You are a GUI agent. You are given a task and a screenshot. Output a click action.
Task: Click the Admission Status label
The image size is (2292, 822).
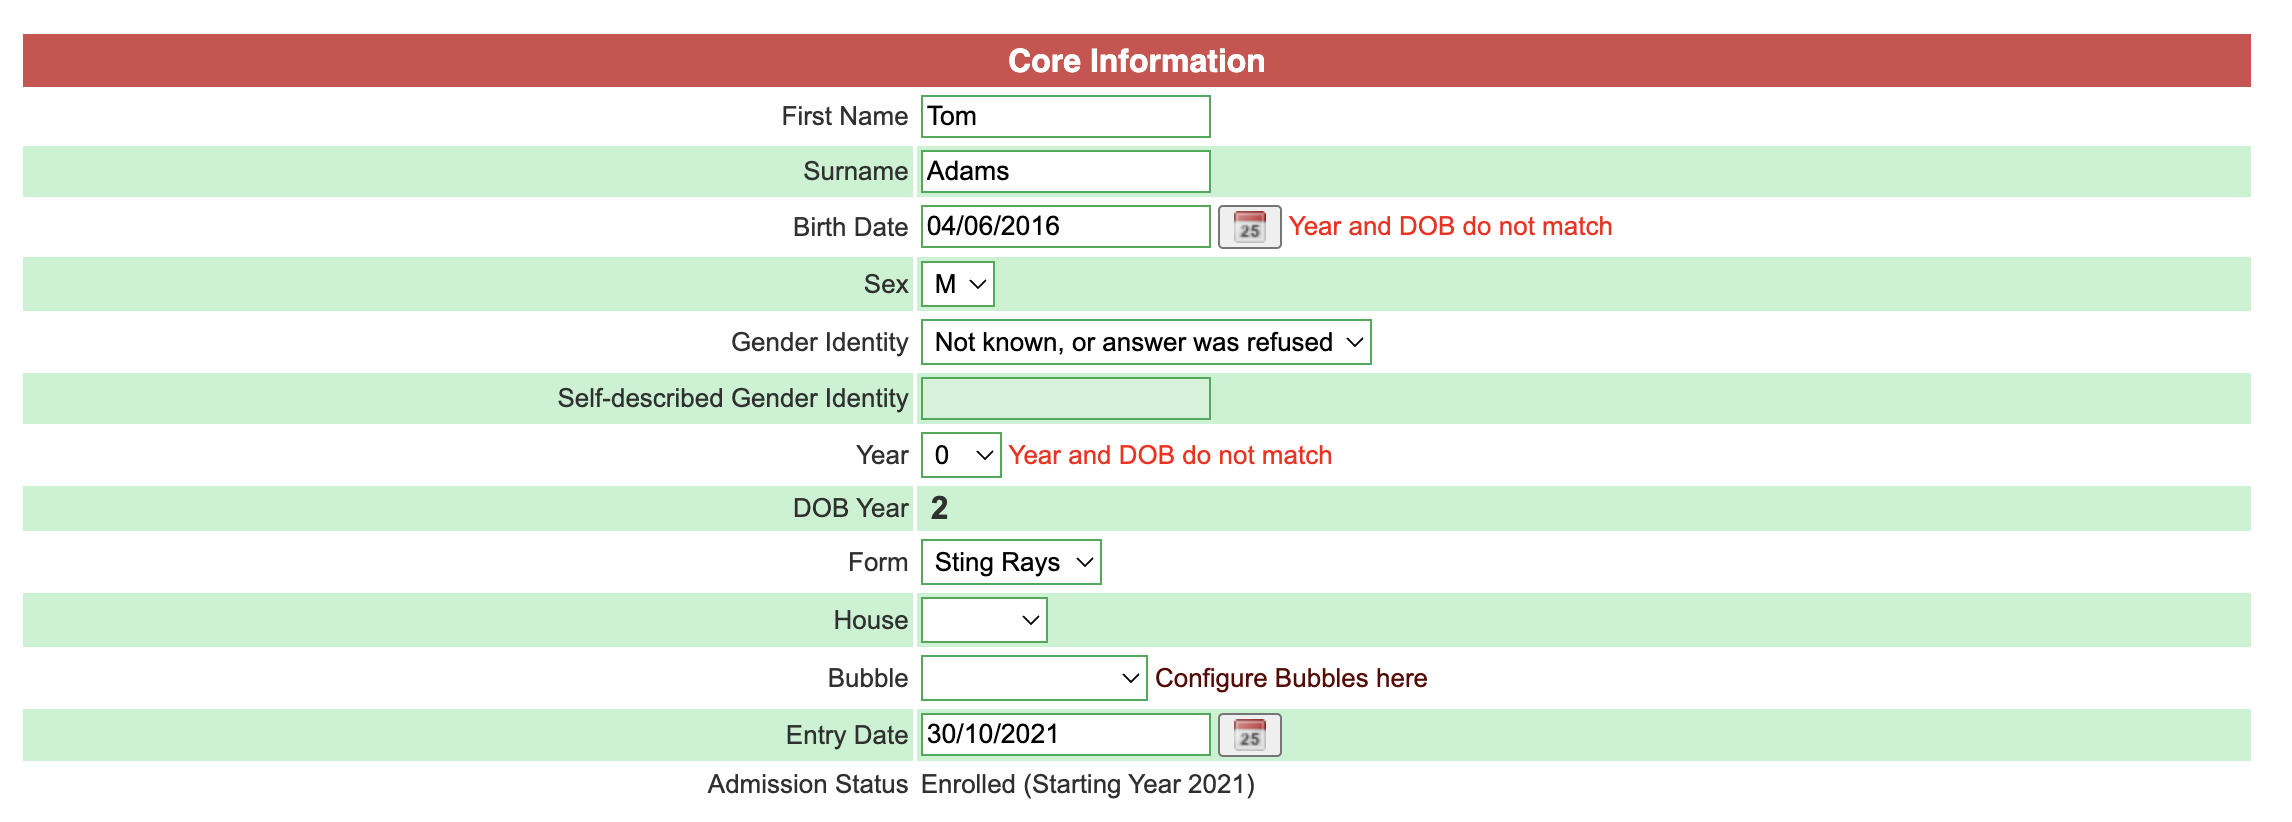pyautogui.click(x=807, y=784)
